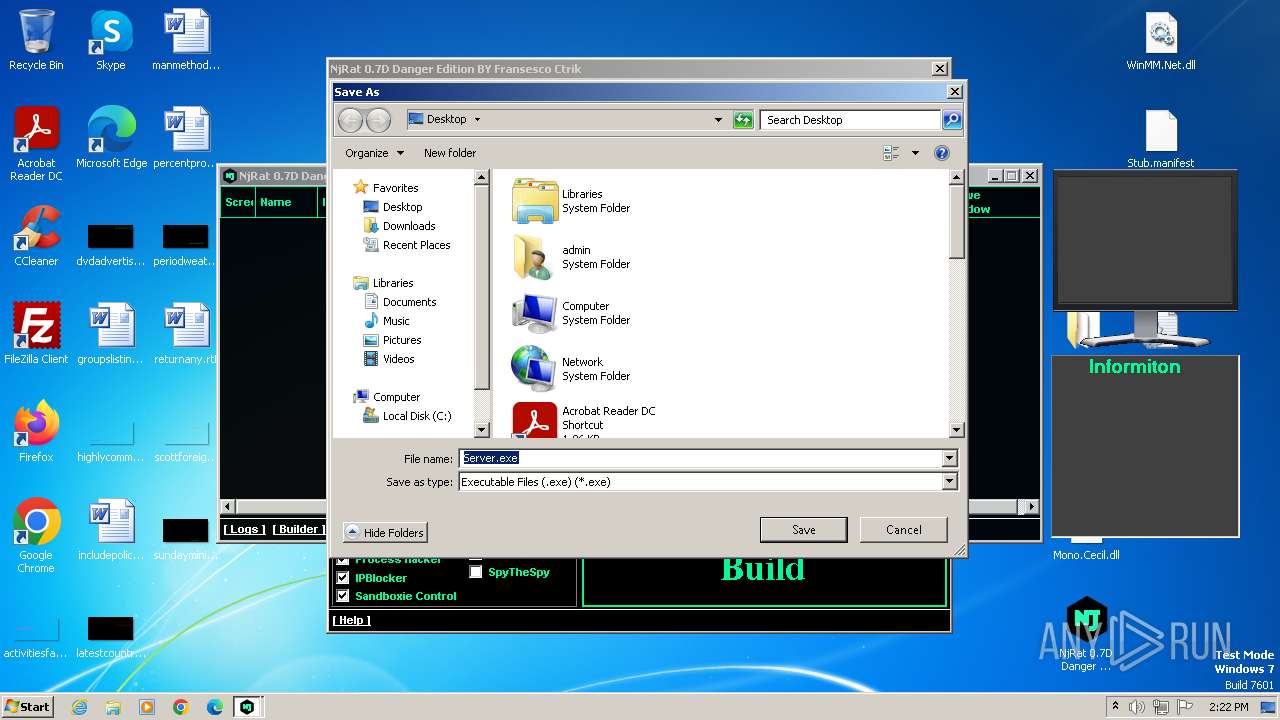Image resolution: width=1280 pixels, height=720 pixels.
Task: Select the Google Chrome desktop shortcut
Action: click(x=36, y=535)
